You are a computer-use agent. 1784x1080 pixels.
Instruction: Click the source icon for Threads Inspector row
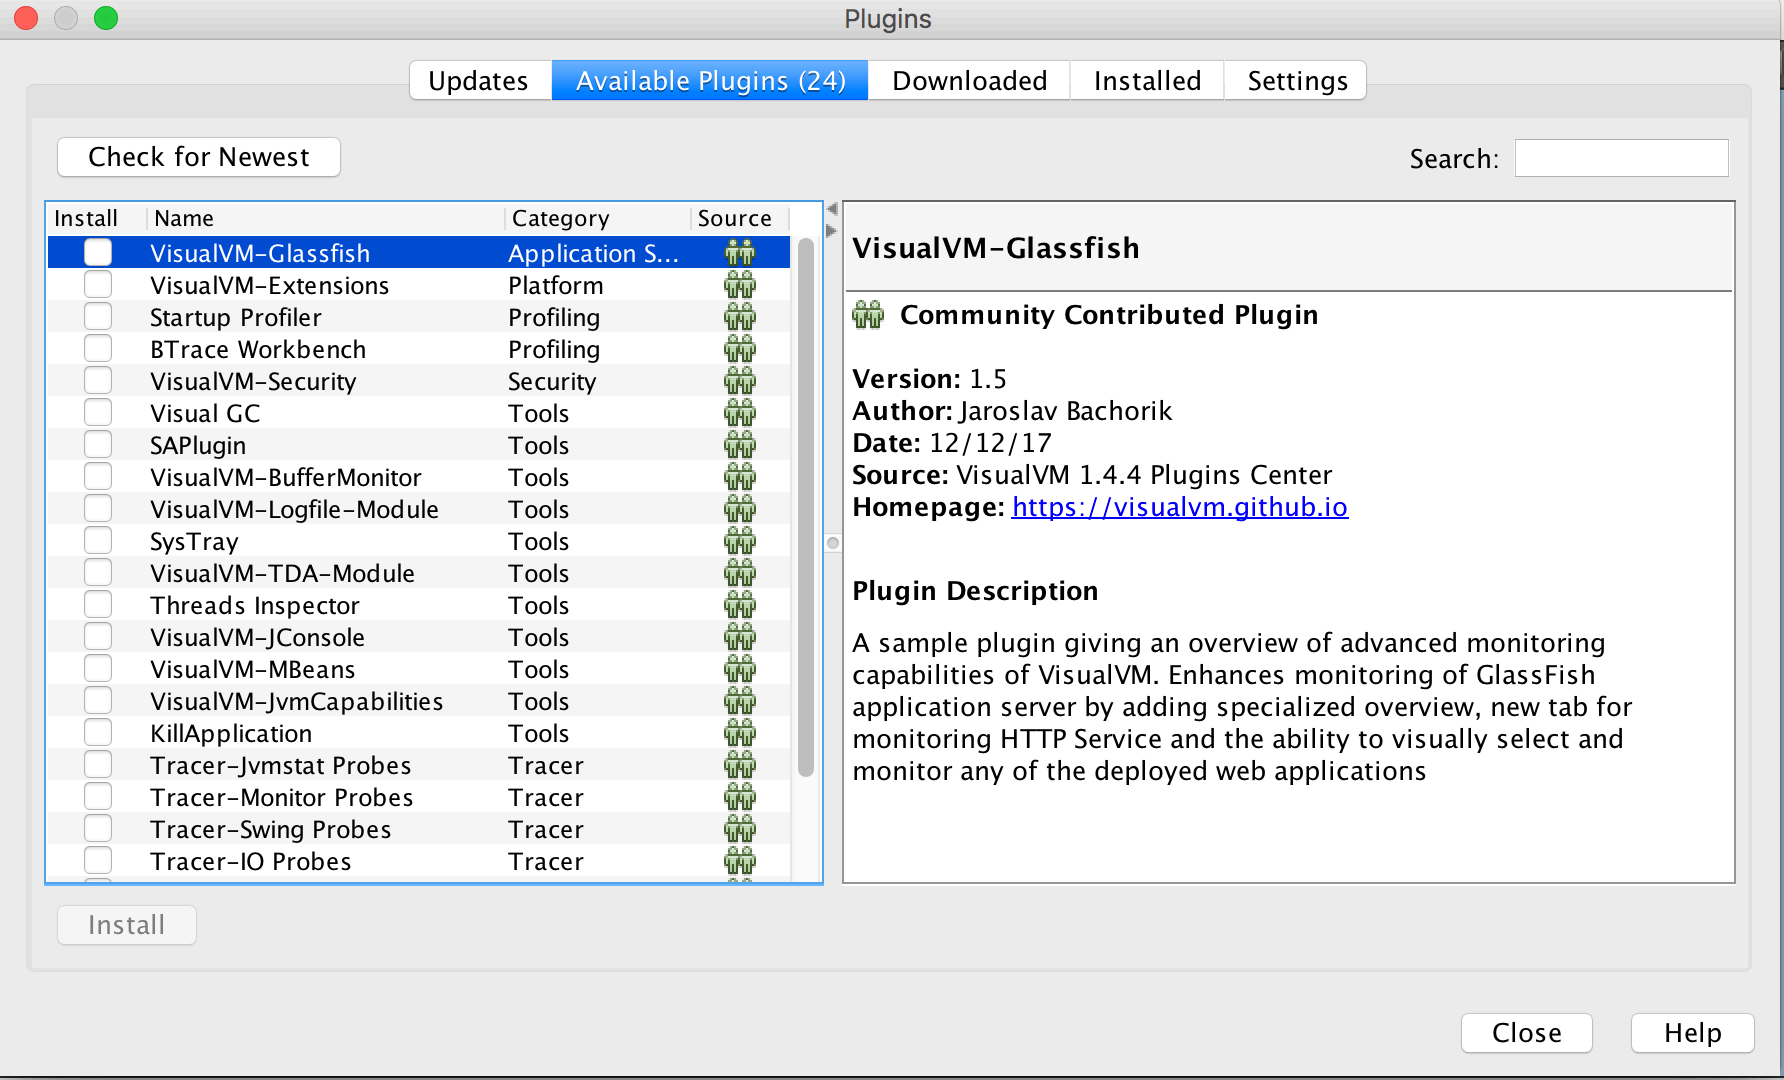[x=740, y=605]
